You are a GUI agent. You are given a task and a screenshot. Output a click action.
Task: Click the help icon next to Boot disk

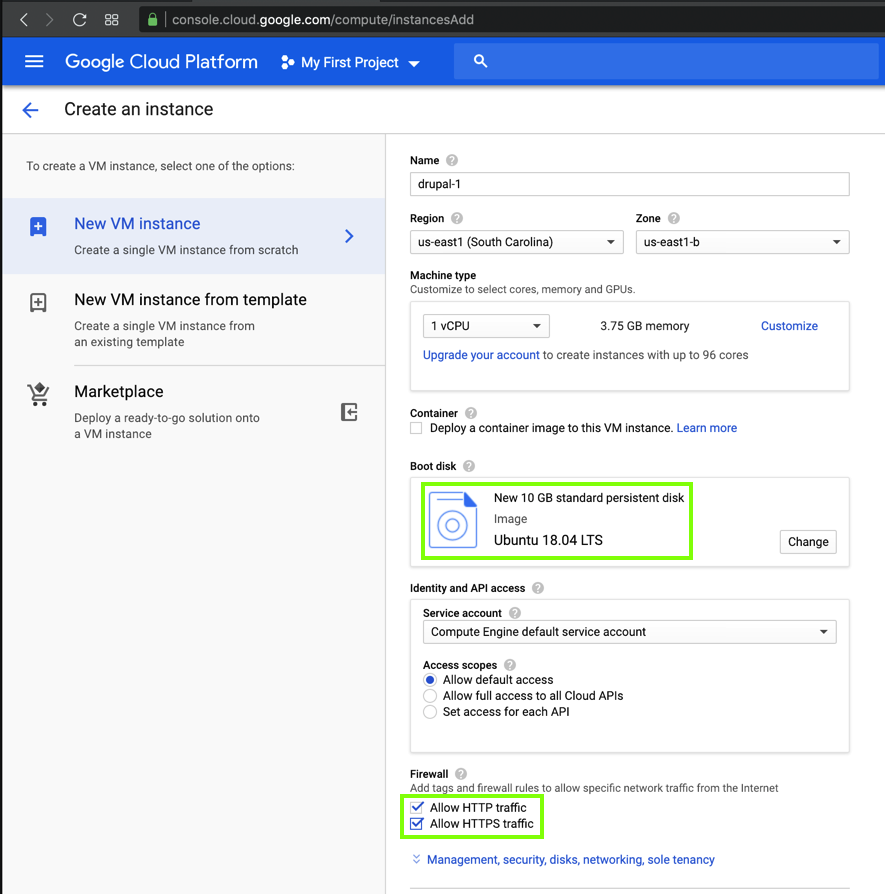(469, 466)
